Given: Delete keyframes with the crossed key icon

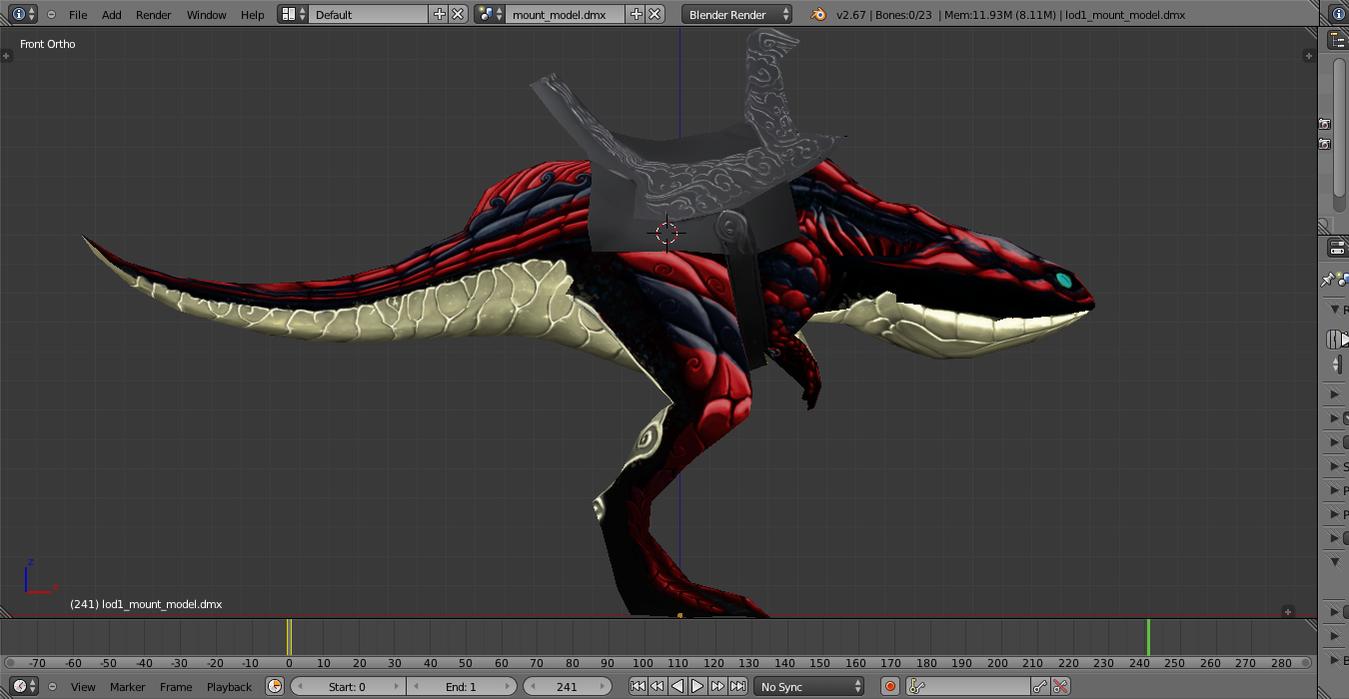Looking at the screenshot, I should (x=1061, y=686).
